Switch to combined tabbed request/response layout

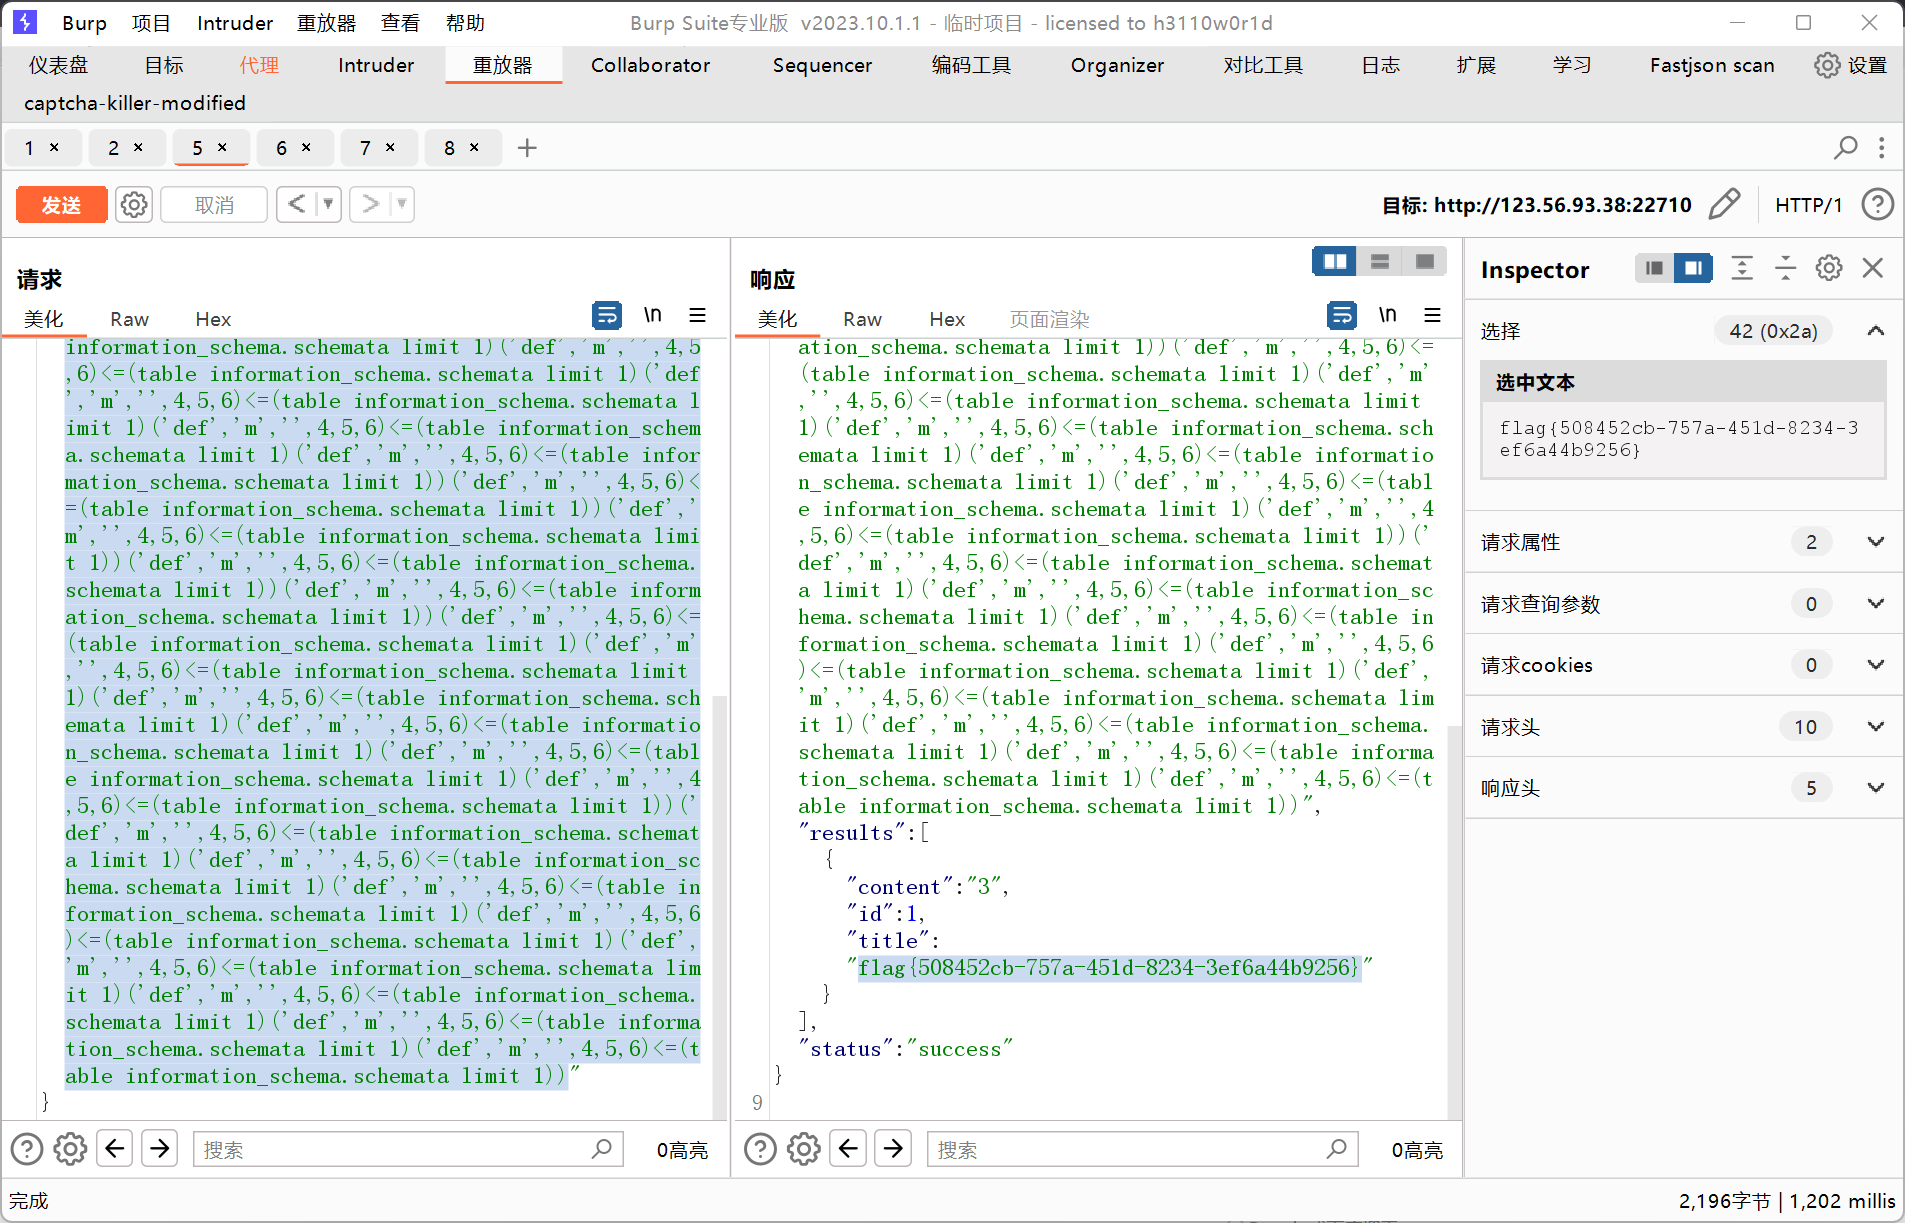[x=1425, y=261]
